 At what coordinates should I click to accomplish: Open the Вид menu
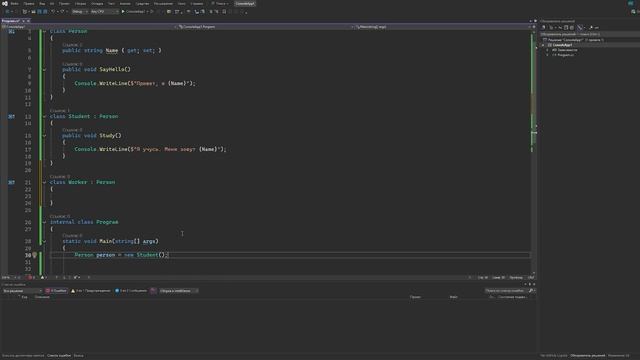(x=42, y=4)
